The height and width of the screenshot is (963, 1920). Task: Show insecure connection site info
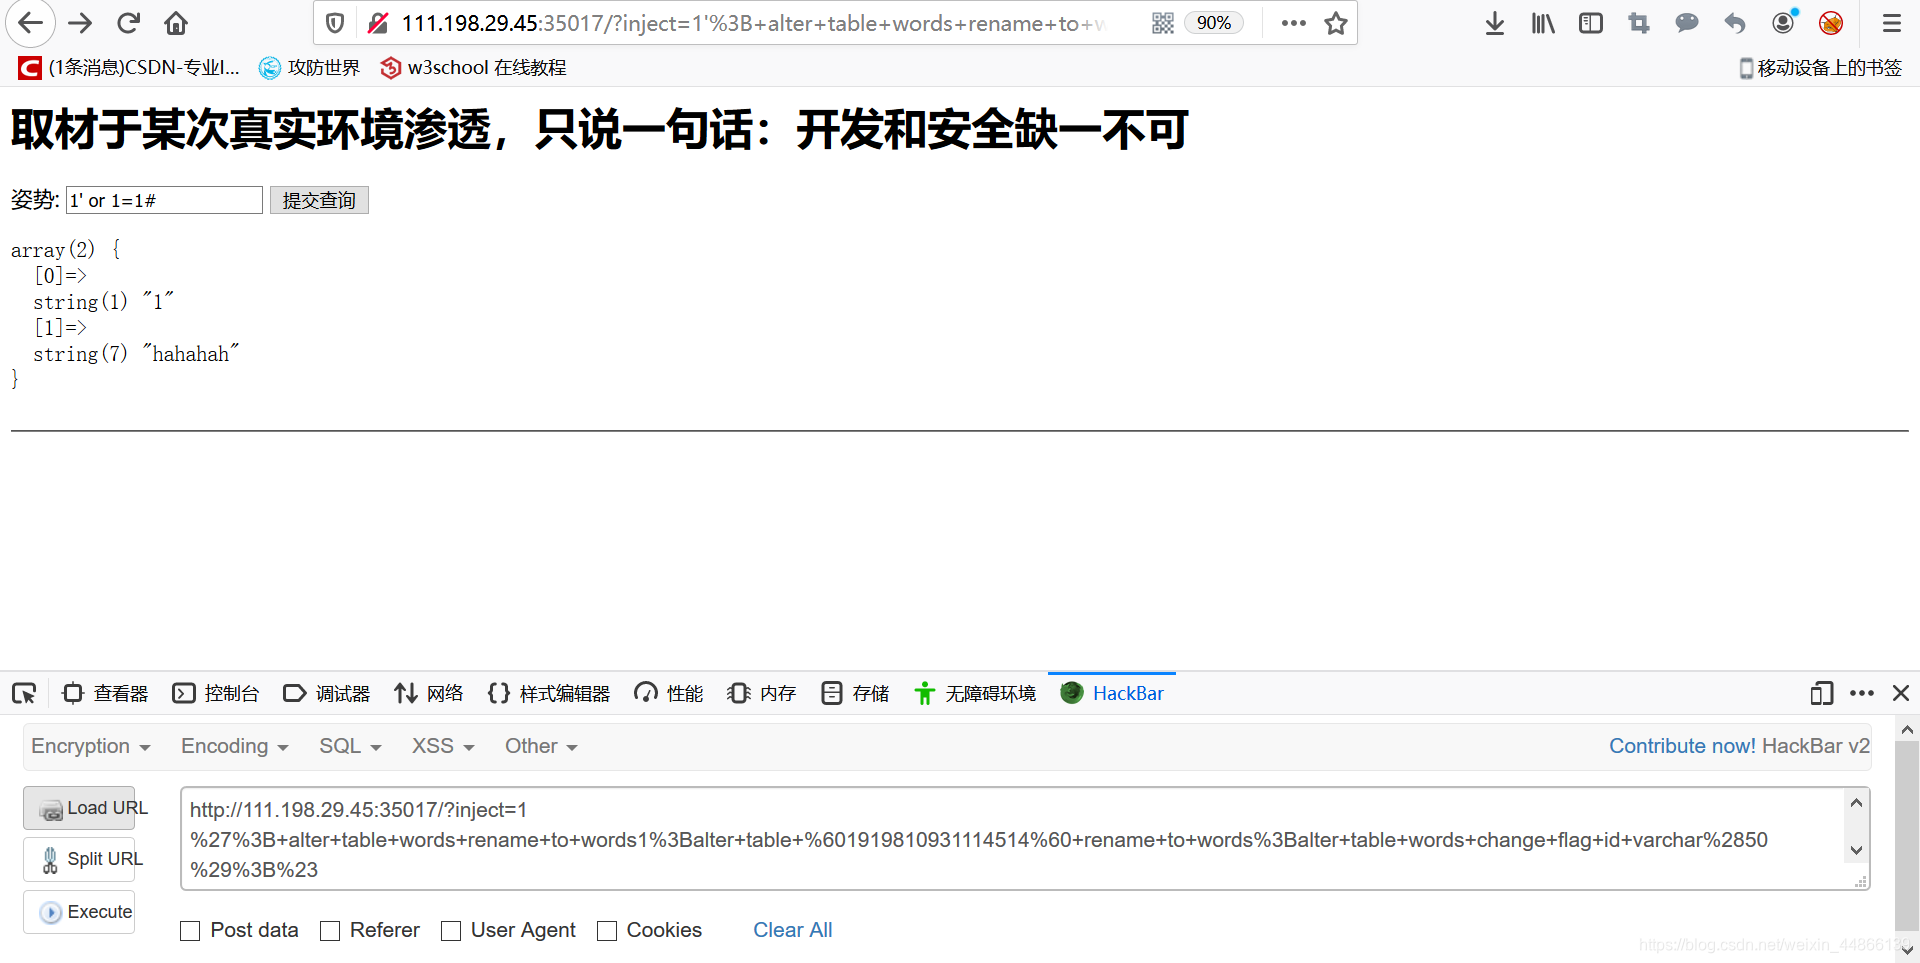[378, 23]
